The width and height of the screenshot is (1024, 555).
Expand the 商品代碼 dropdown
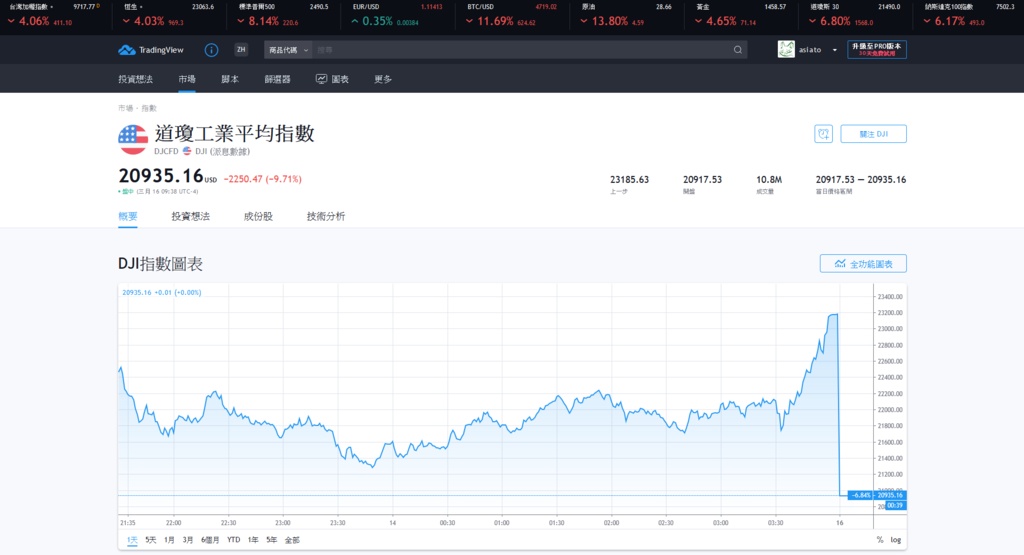click(x=288, y=50)
